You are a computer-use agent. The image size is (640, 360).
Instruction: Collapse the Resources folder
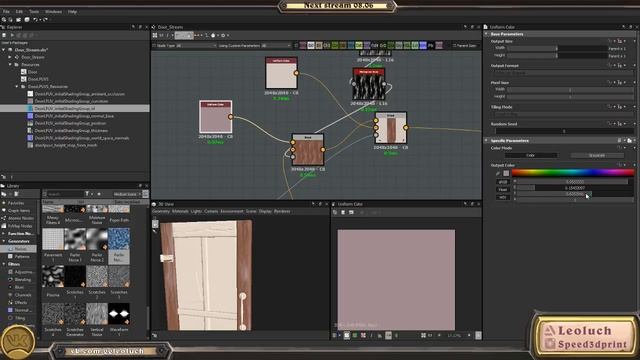click(x=10, y=64)
